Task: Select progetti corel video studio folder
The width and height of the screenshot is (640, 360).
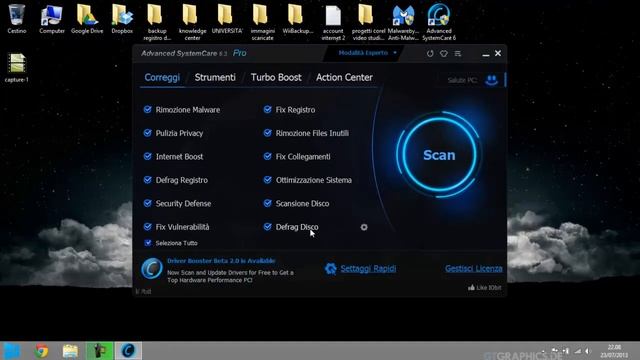Action: coord(368,22)
